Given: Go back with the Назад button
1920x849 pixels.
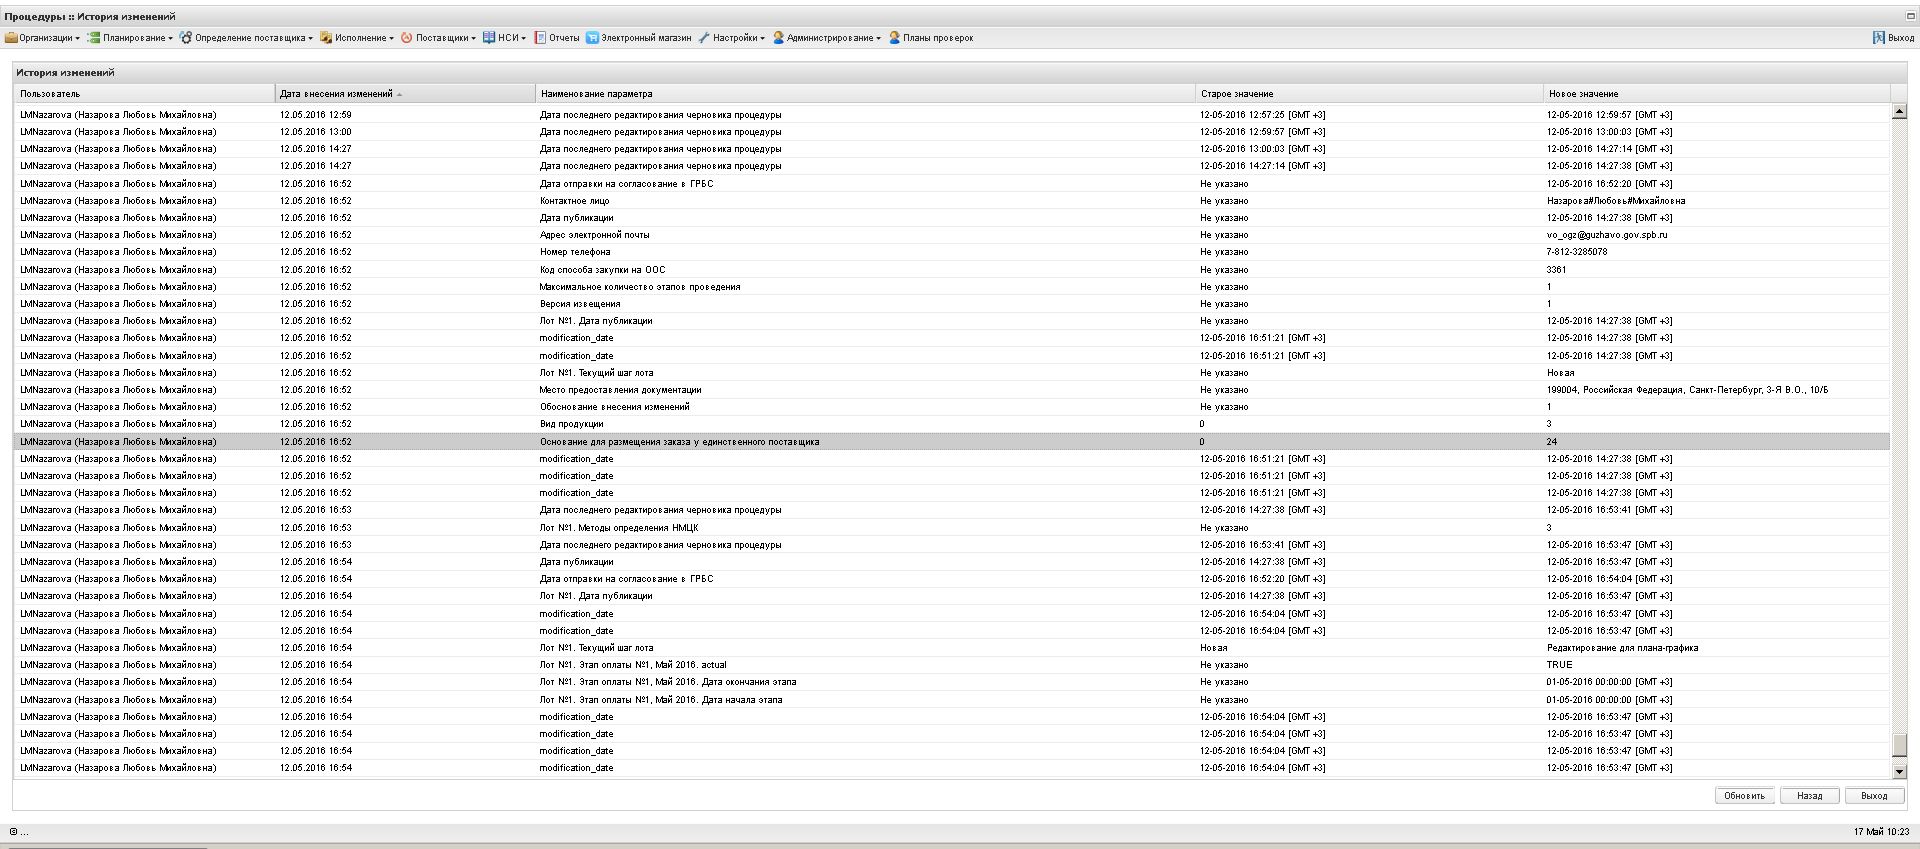Looking at the screenshot, I should [1809, 796].
